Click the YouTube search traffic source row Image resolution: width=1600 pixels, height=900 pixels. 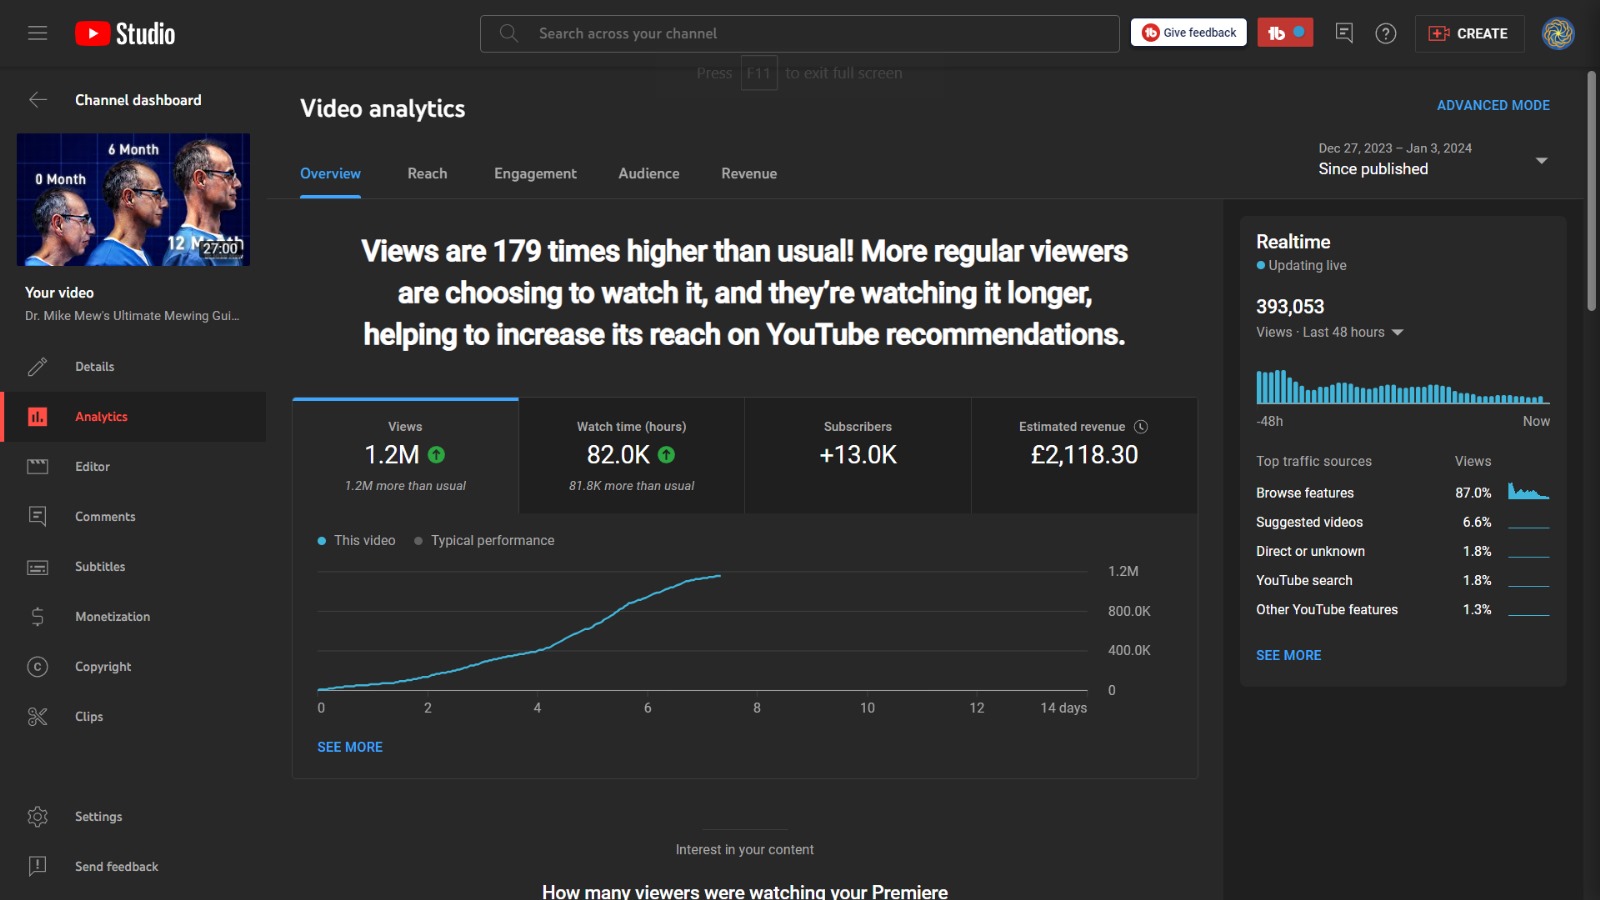(x=1403, y=580)
